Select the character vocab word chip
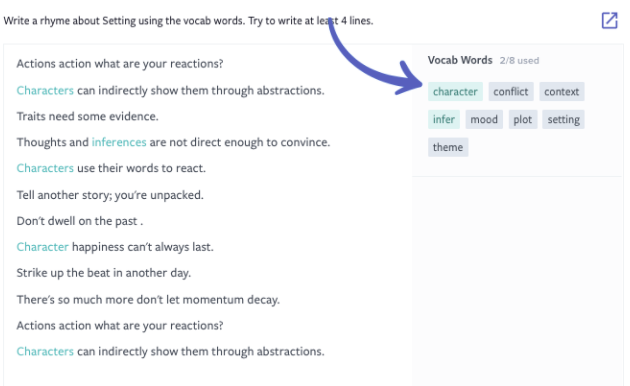This screenshot has height=386, width=630. click(x=455, y=92)
